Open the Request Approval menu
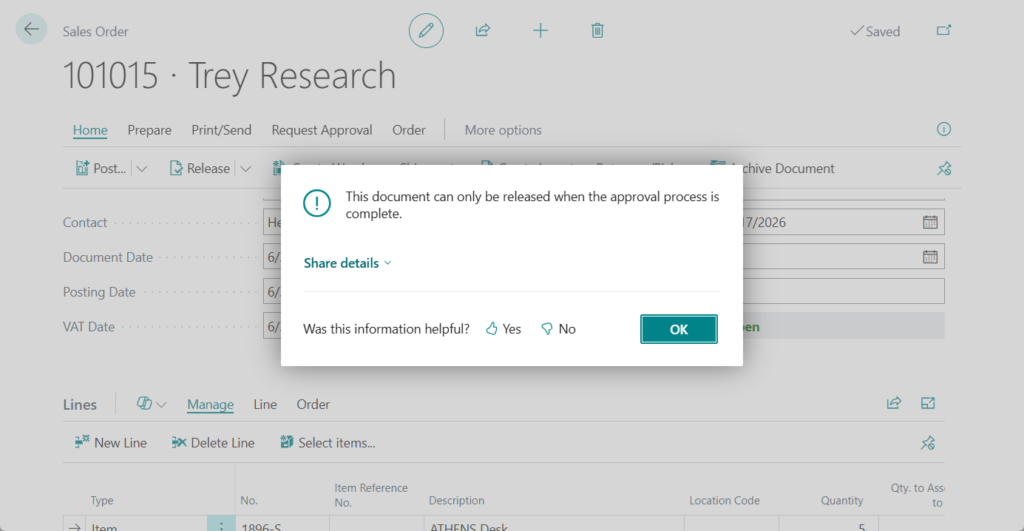Screen dimensions: 1024x531 coord(321,130)
